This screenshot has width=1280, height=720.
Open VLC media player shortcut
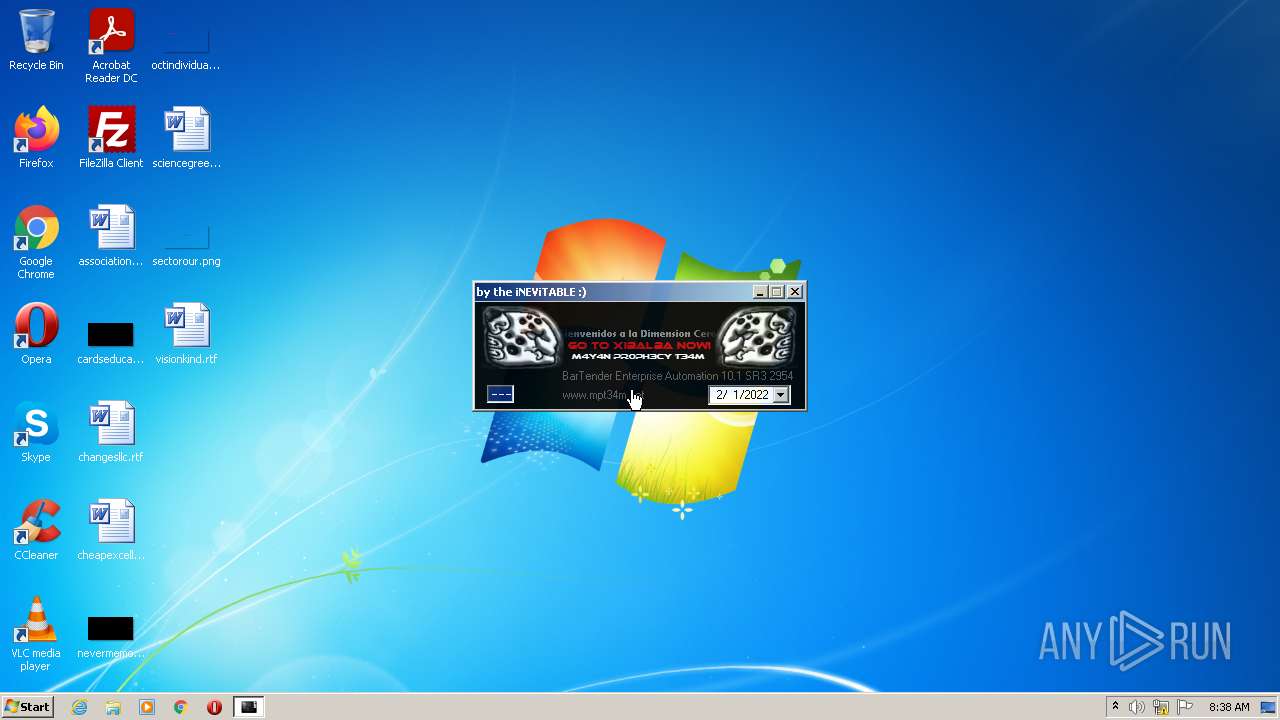point(36,634)
